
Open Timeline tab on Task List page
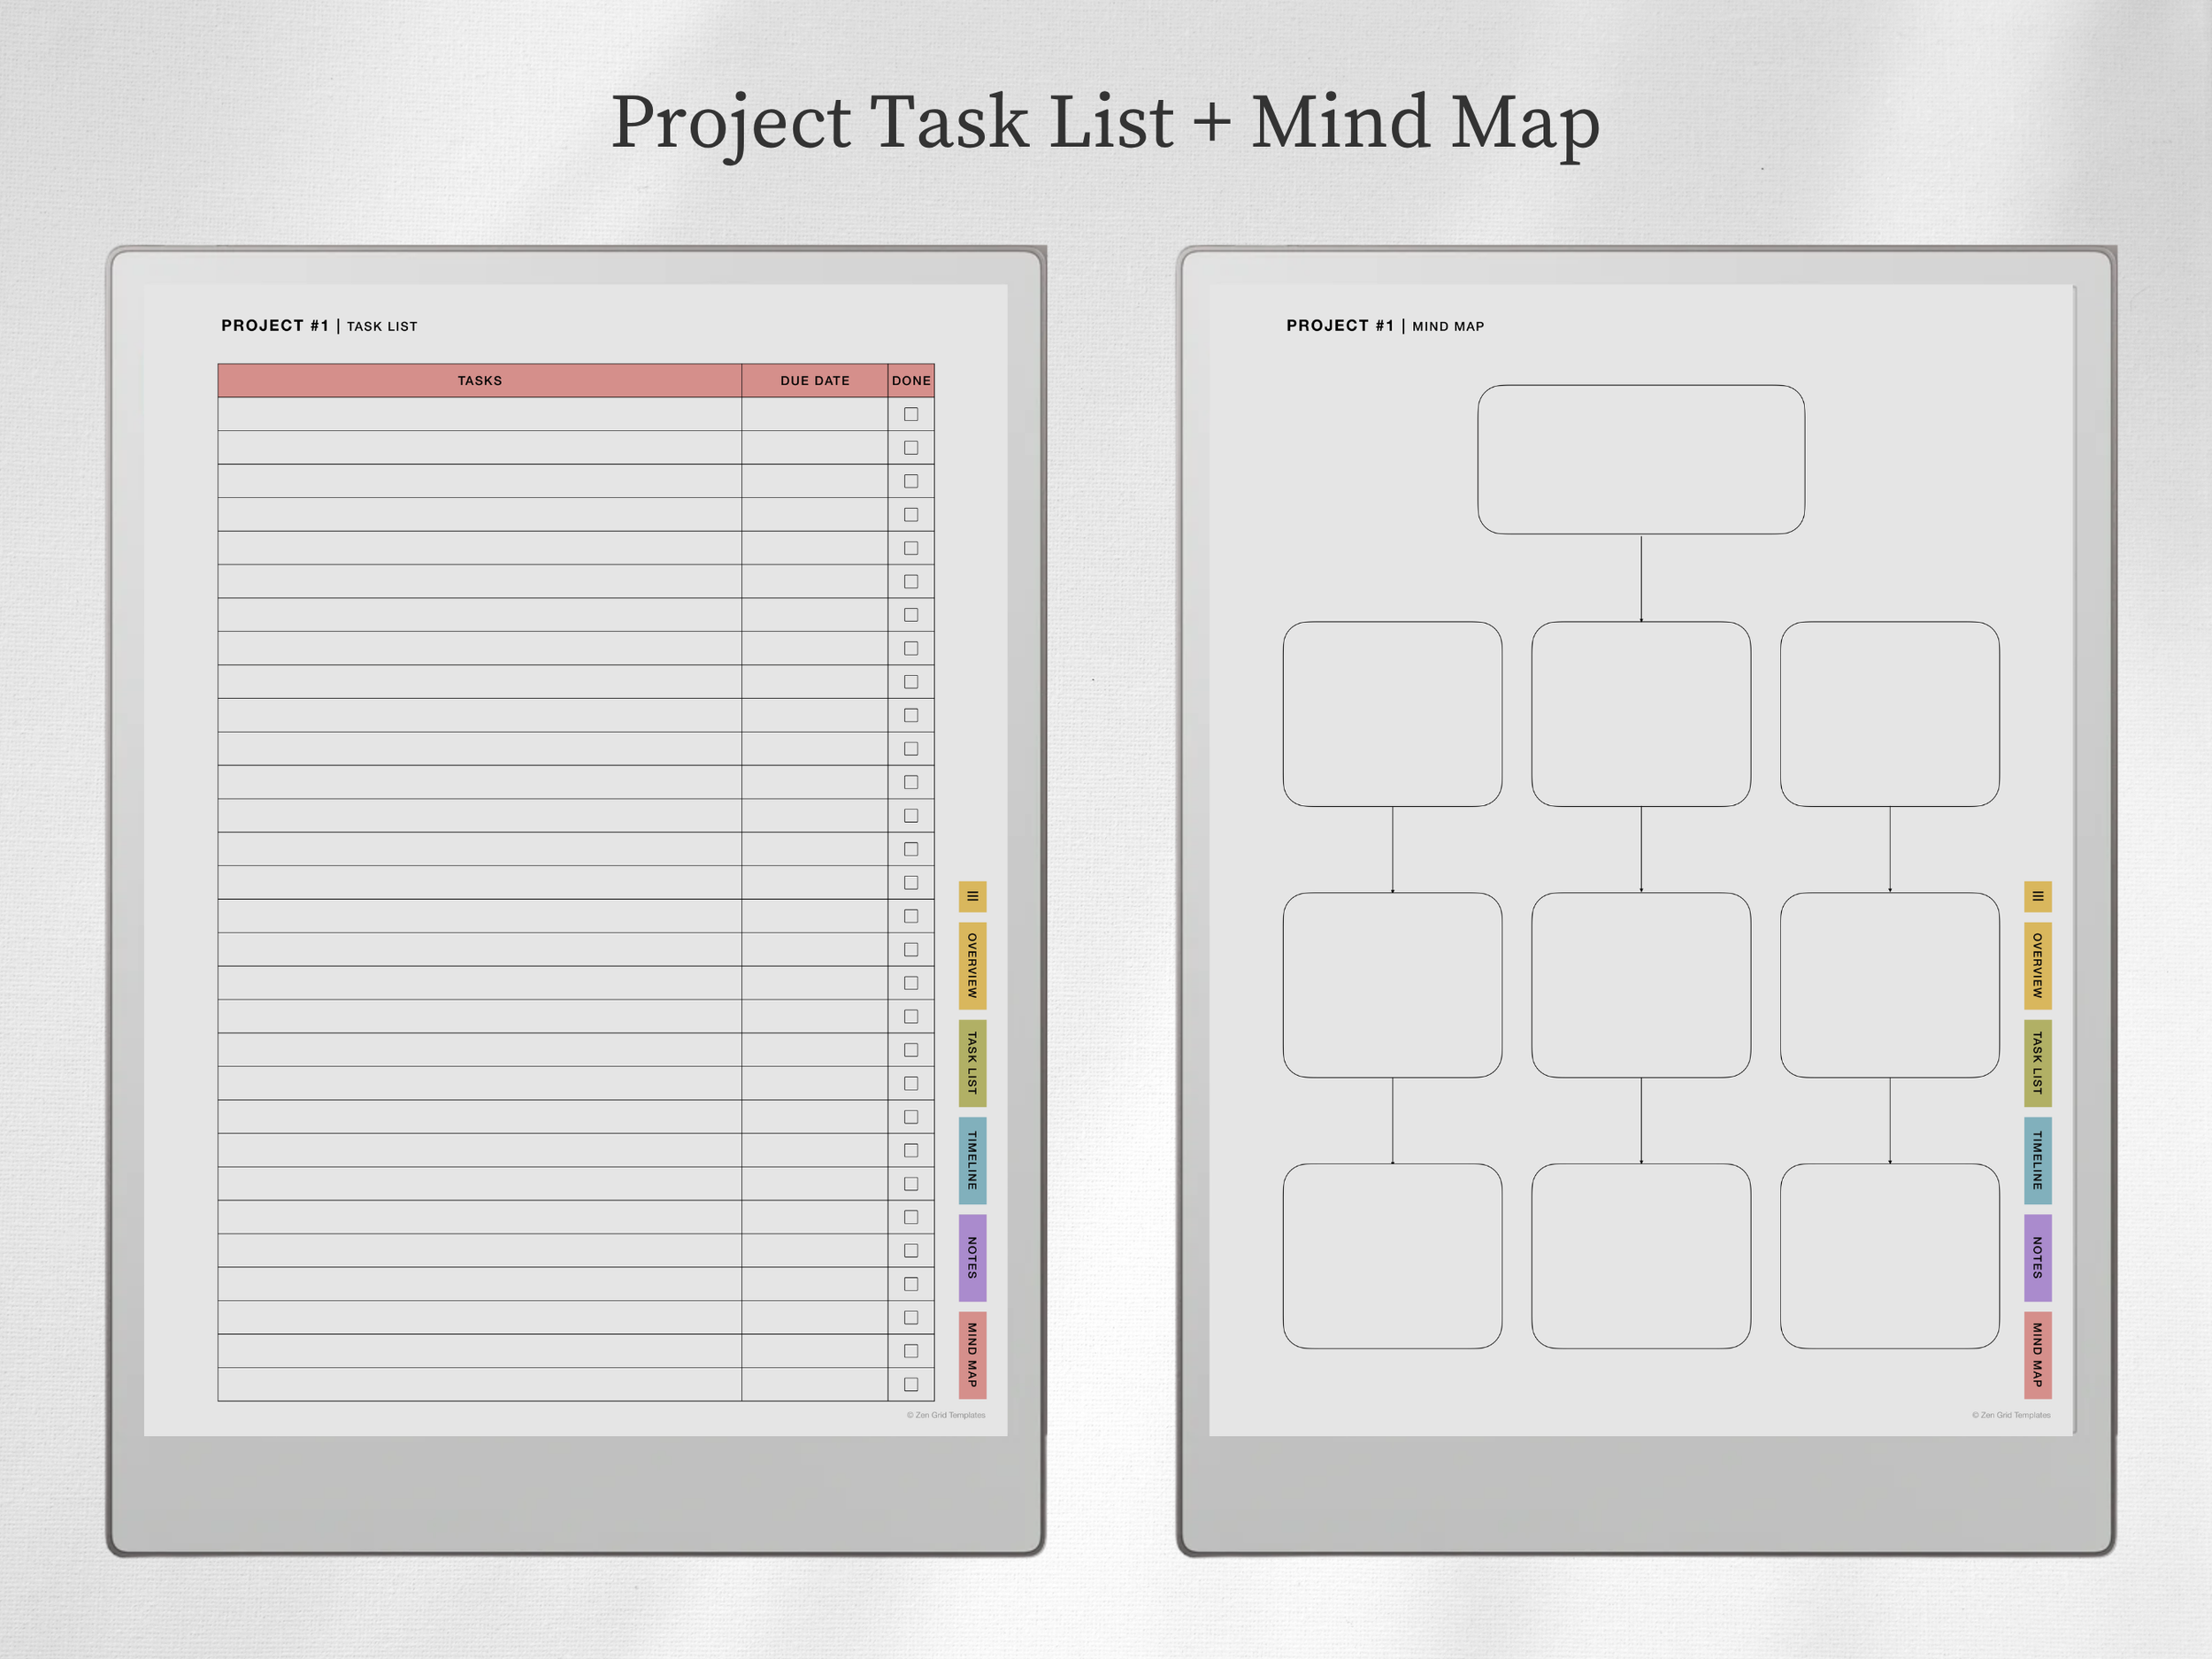(x=972, y=1160)
